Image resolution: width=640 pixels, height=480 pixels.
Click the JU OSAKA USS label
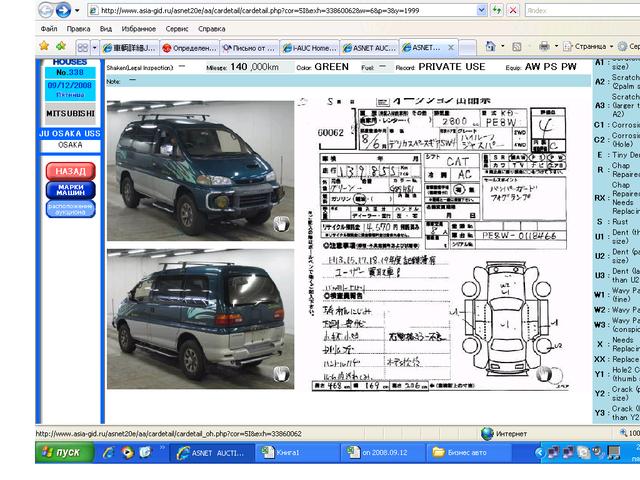point(70,133)
